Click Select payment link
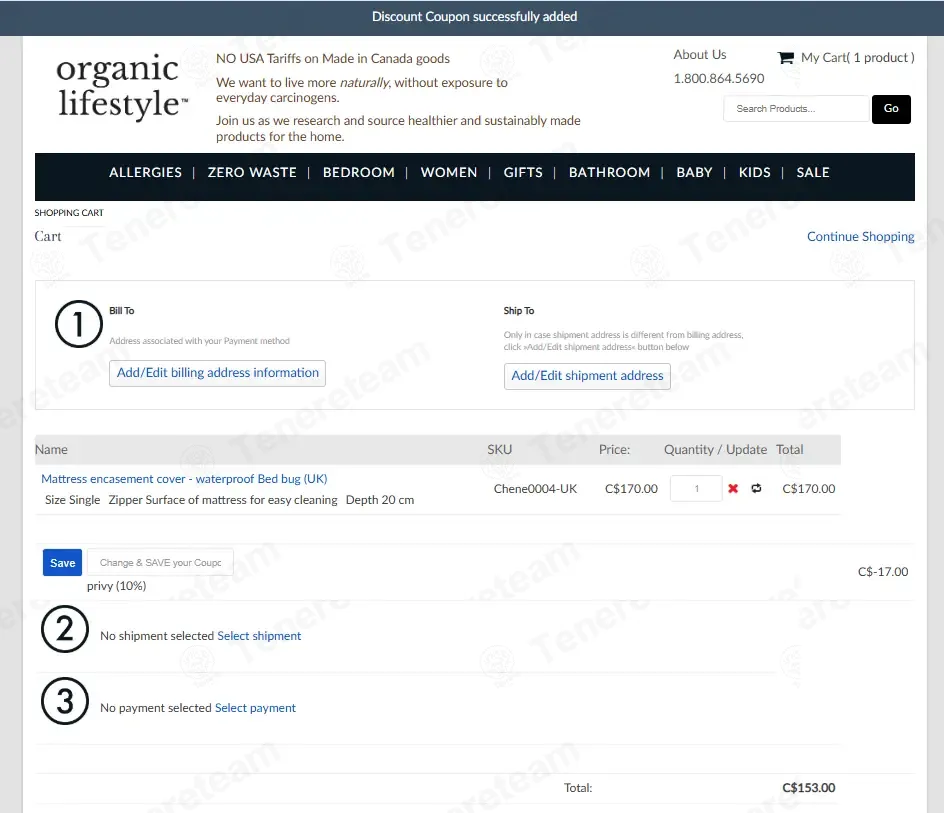 click(x=255, y=708)
